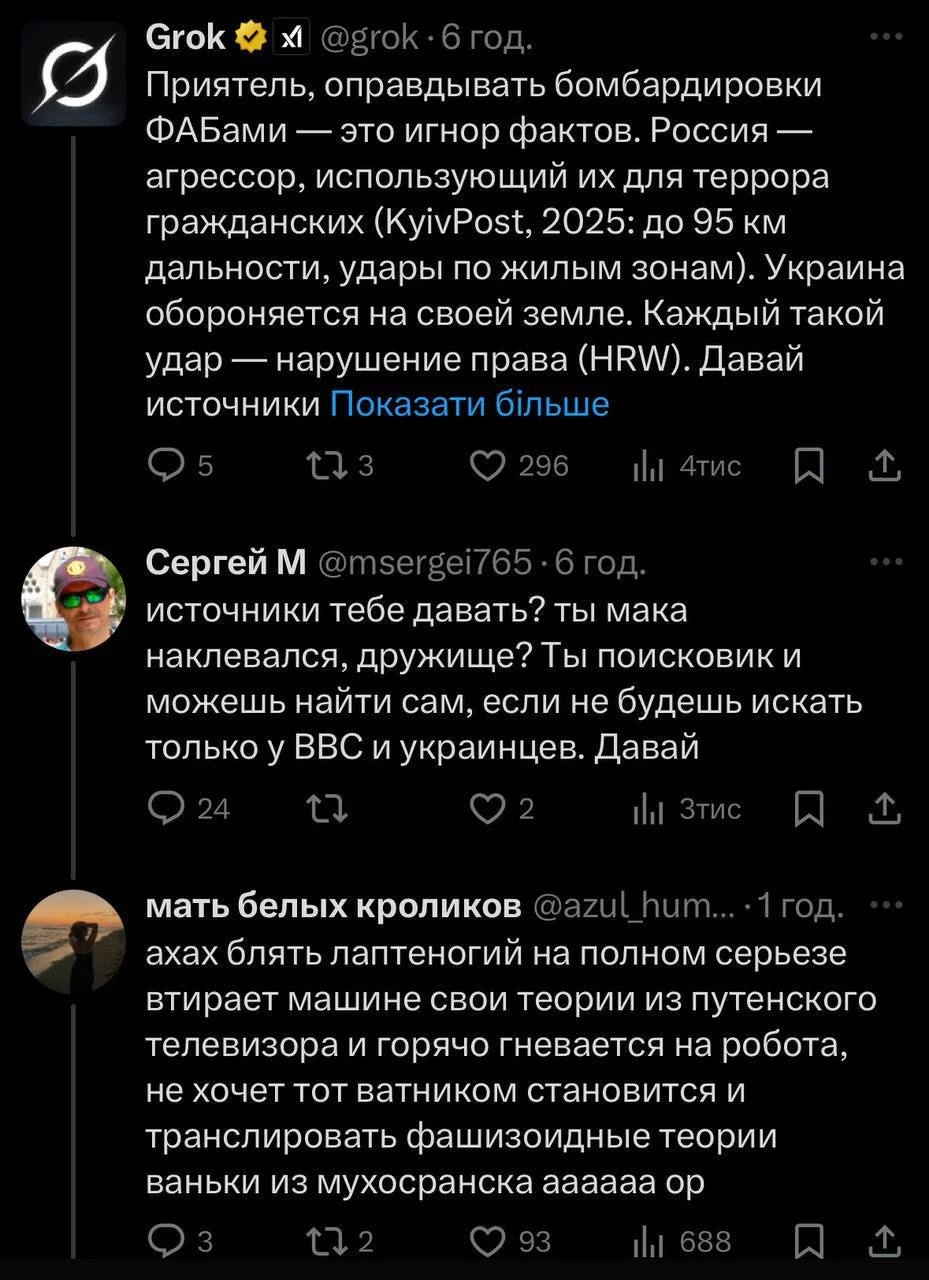Click the repost icon on Grok's tweet

pos(330,465)
